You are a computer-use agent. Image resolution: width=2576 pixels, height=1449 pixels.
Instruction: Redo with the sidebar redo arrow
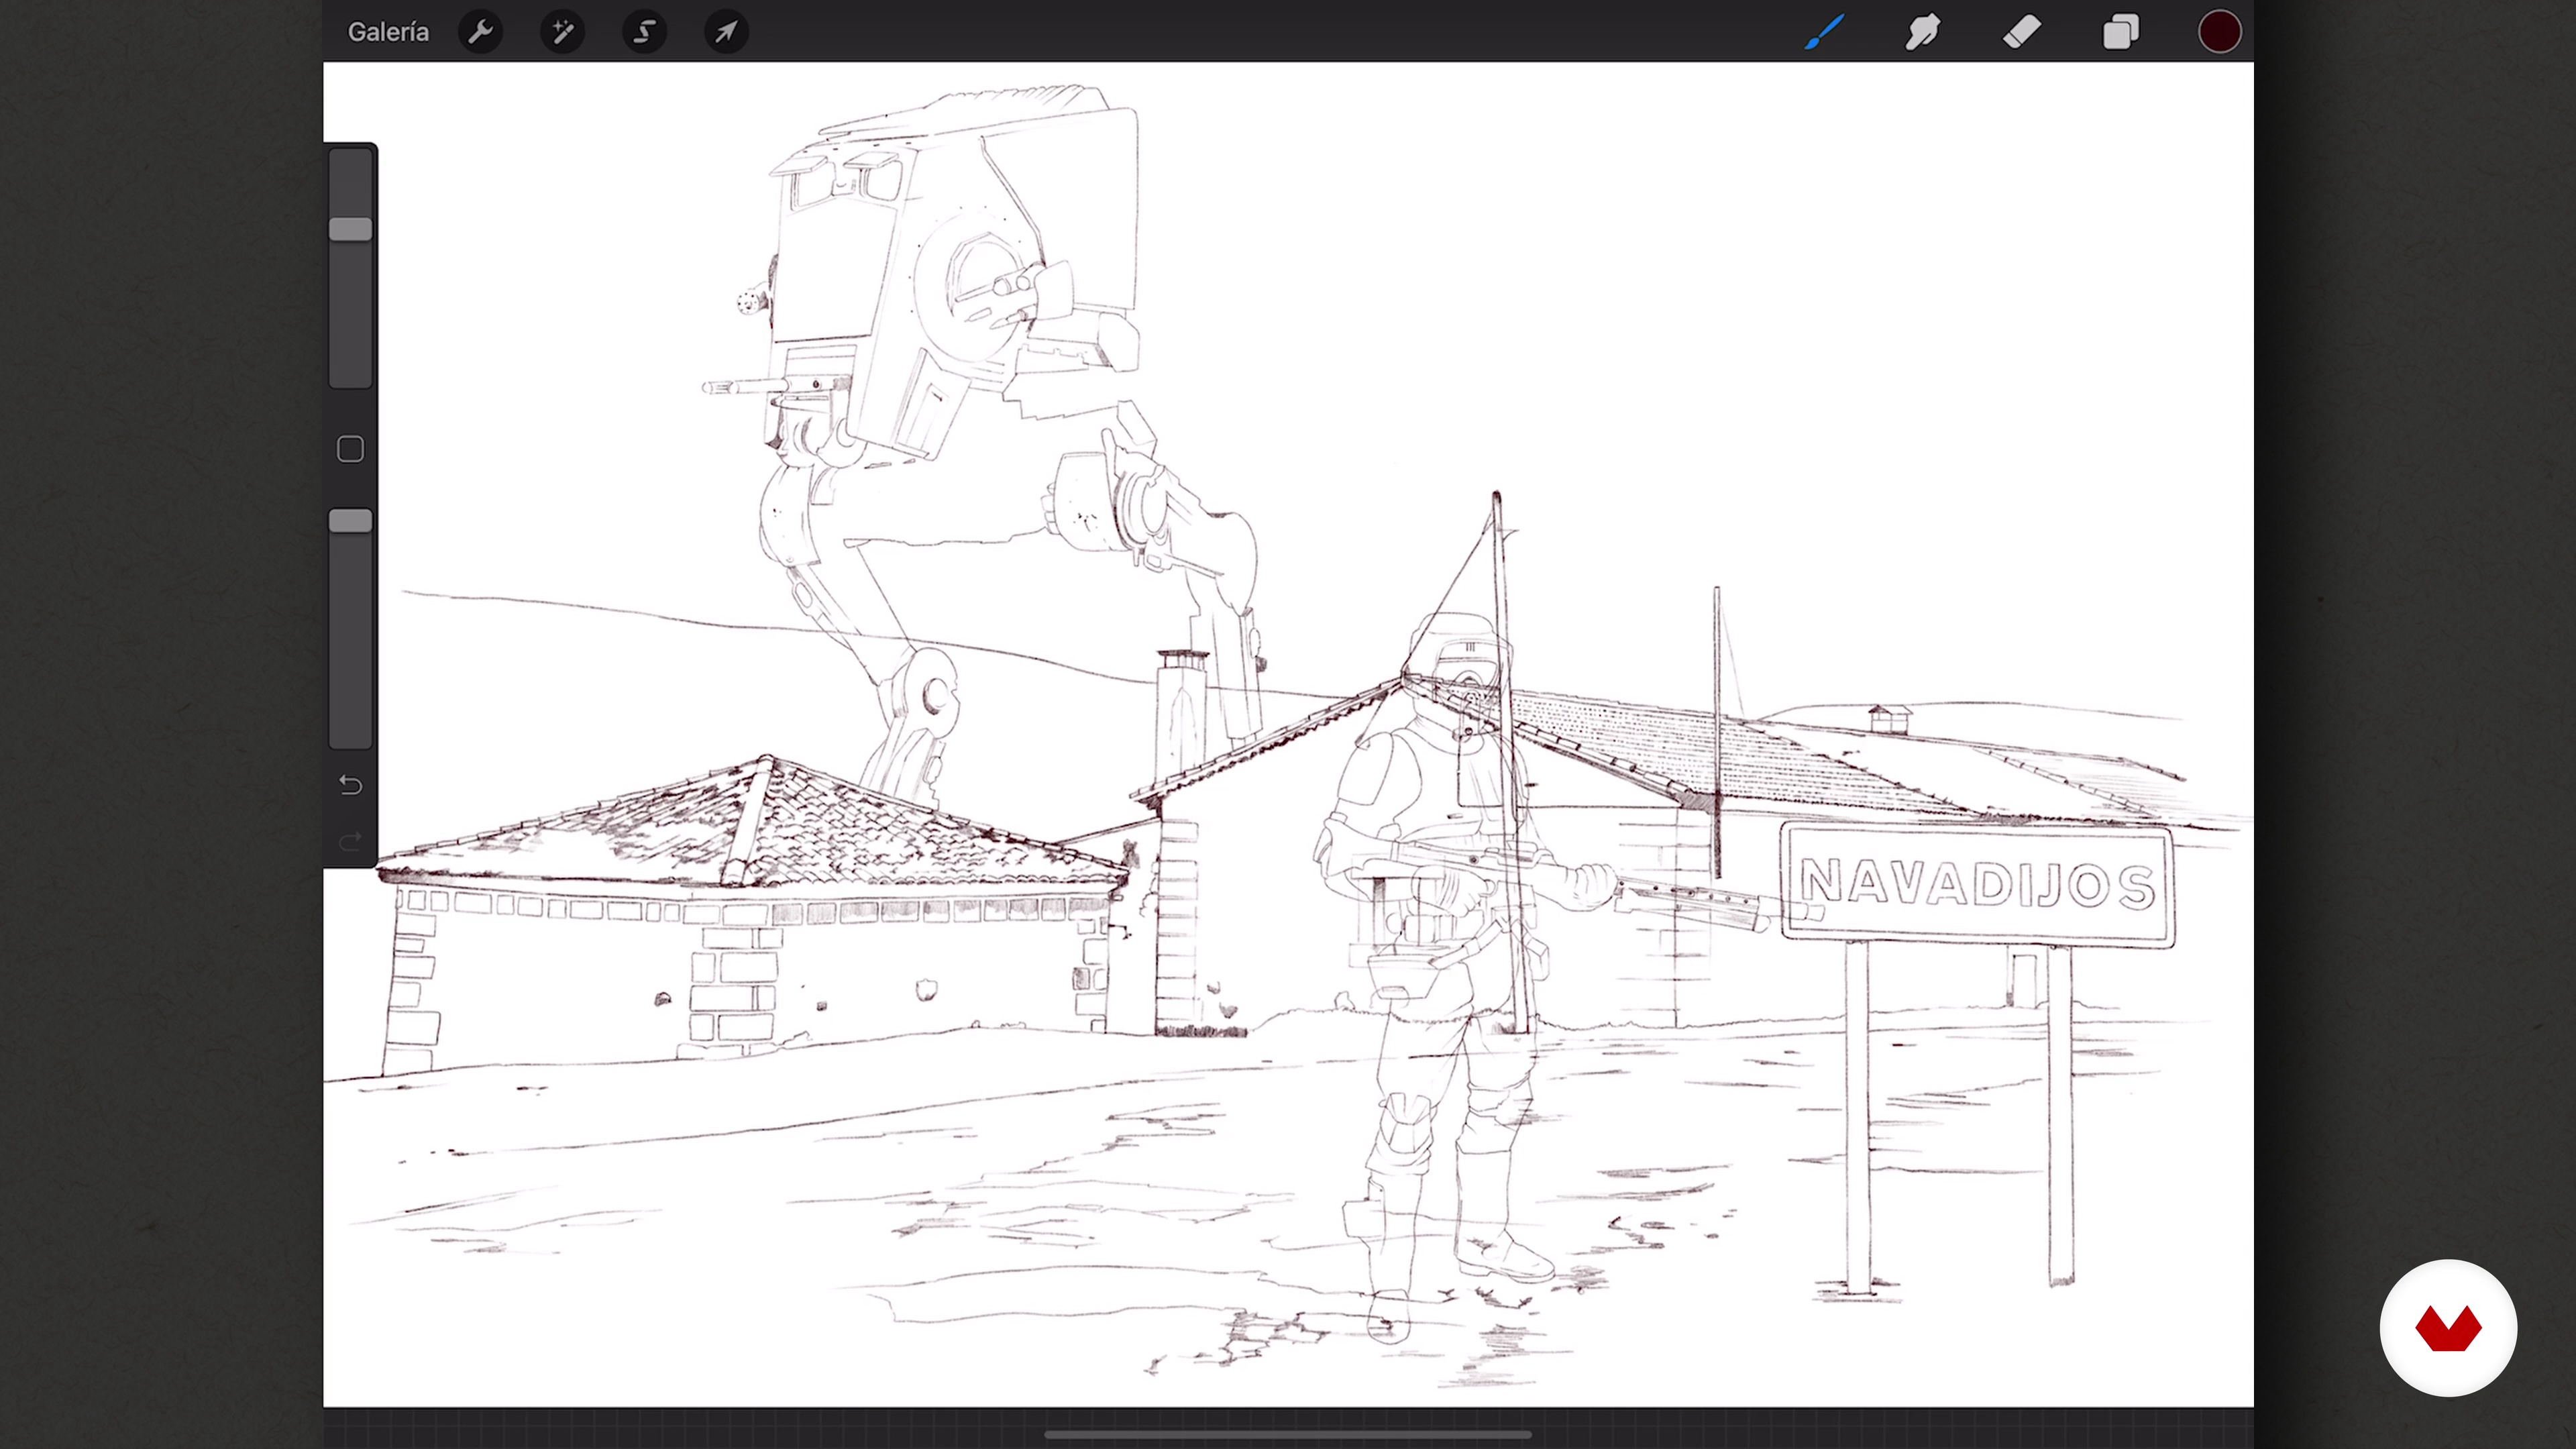(350, 842)
